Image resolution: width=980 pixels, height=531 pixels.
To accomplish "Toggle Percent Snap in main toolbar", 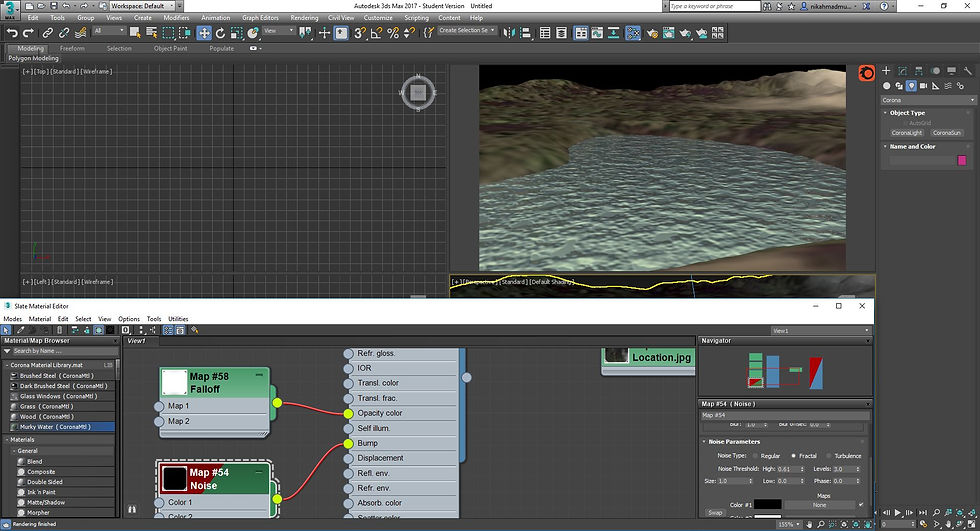I will [x=392, y=33].
